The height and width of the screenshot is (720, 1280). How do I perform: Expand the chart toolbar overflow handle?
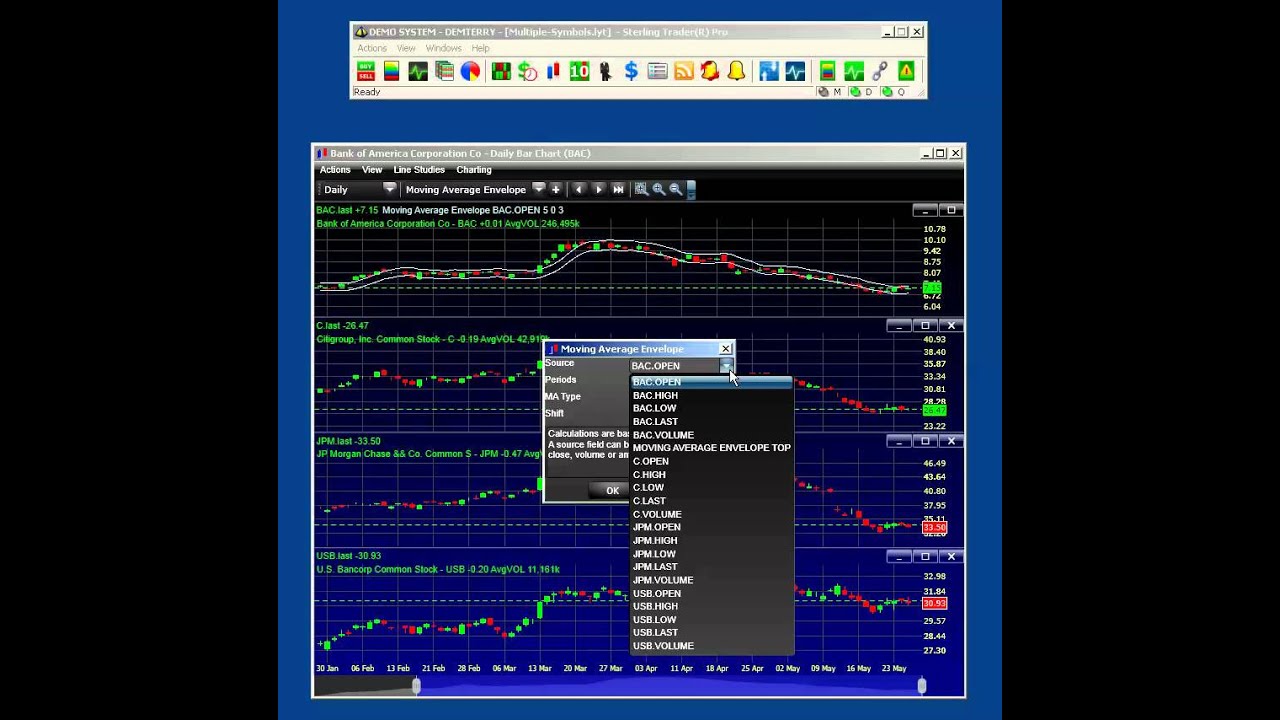click(x=691, y=189)
